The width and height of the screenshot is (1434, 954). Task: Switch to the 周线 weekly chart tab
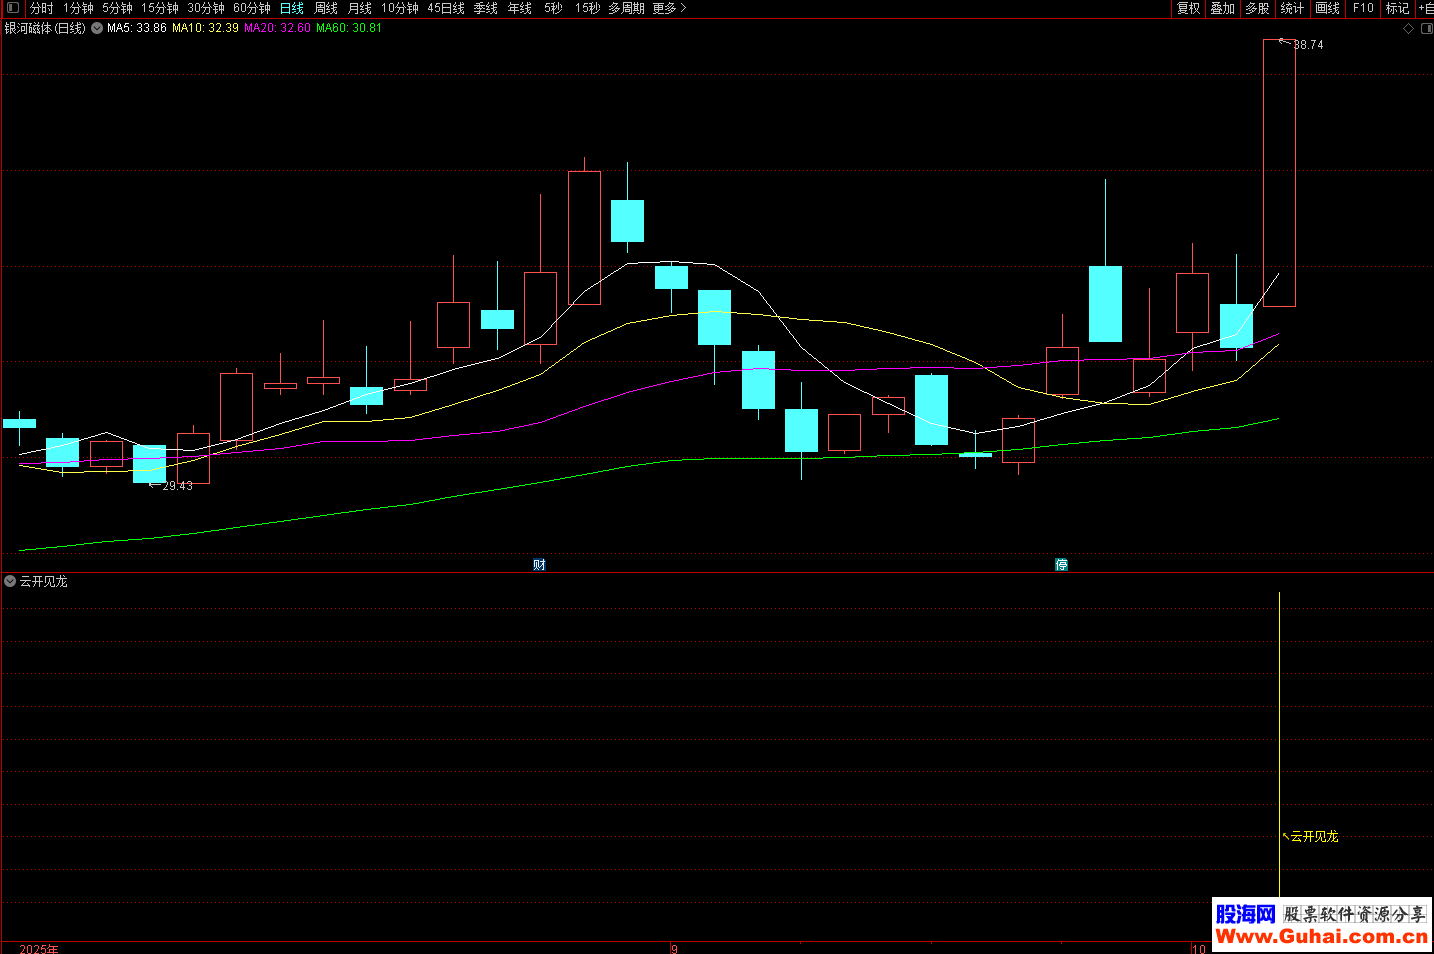pyautogui.click(x=326, y=8)
